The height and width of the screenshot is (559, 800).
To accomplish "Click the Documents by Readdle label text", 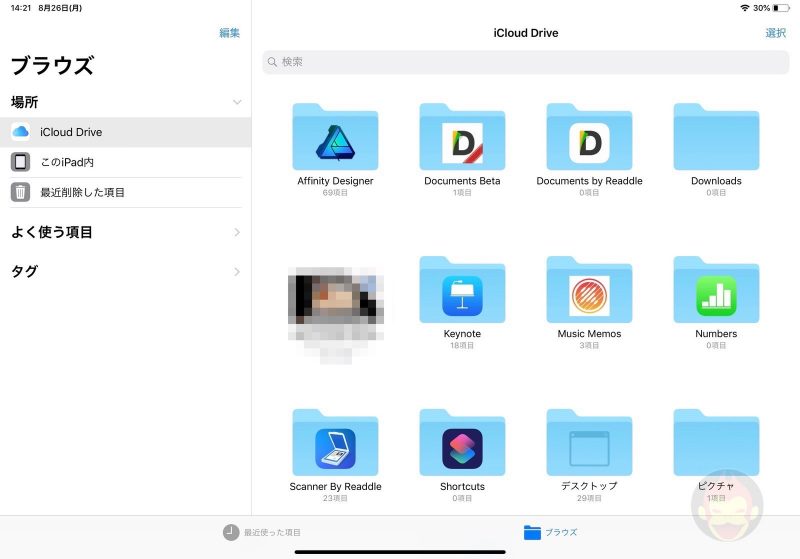I will coord(589,181).
